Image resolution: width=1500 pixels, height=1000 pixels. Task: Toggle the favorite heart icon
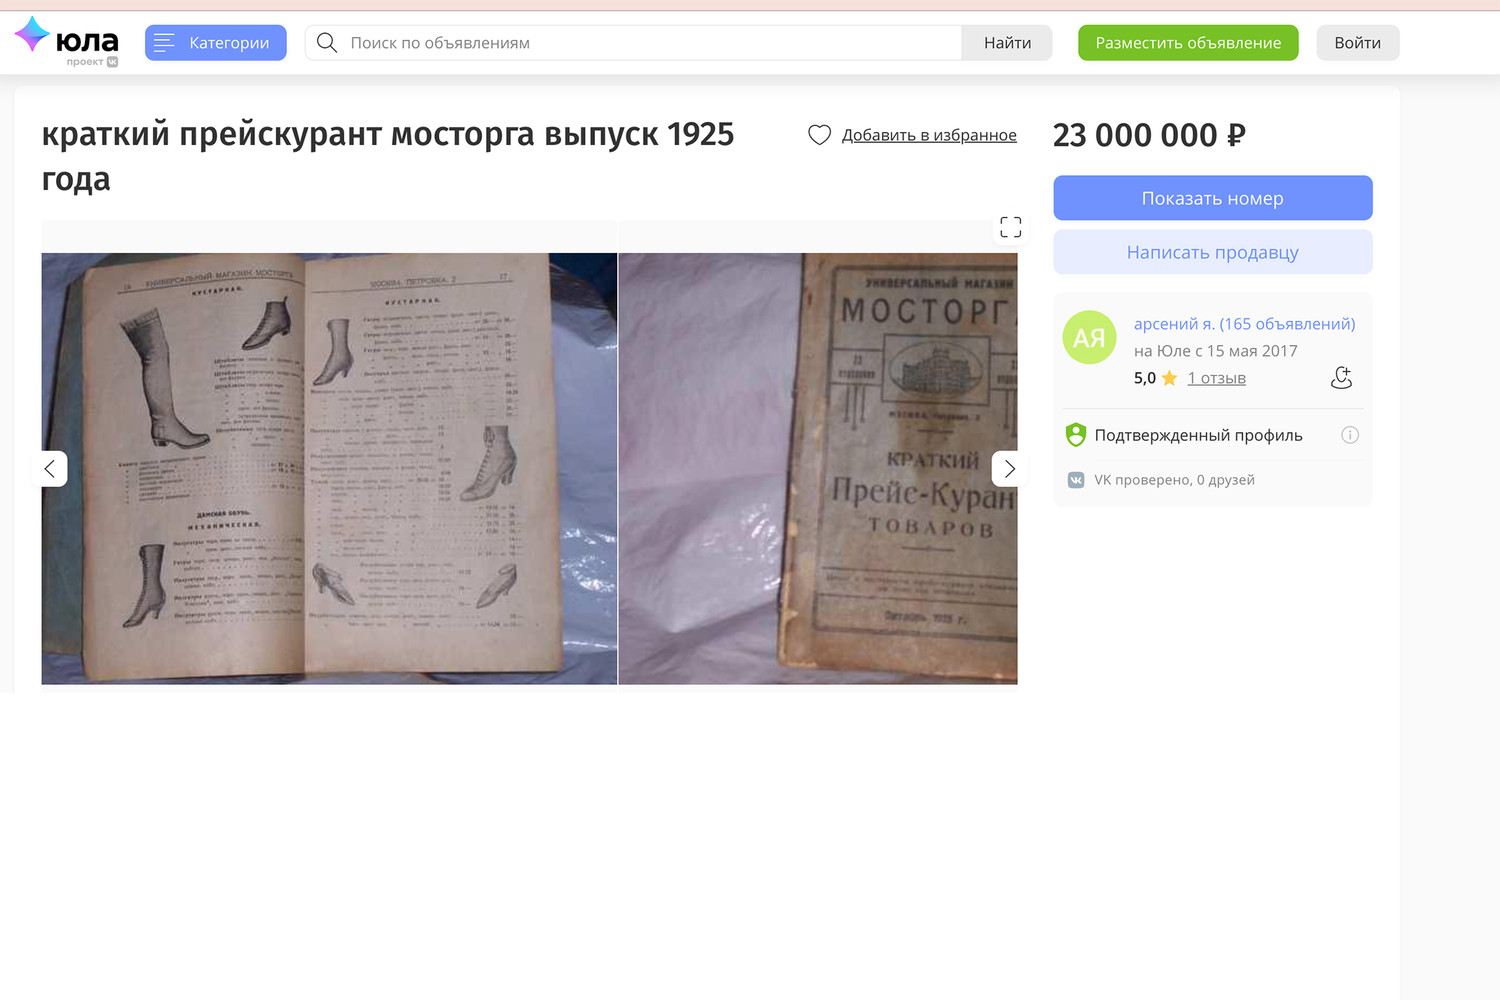(819, 135)
